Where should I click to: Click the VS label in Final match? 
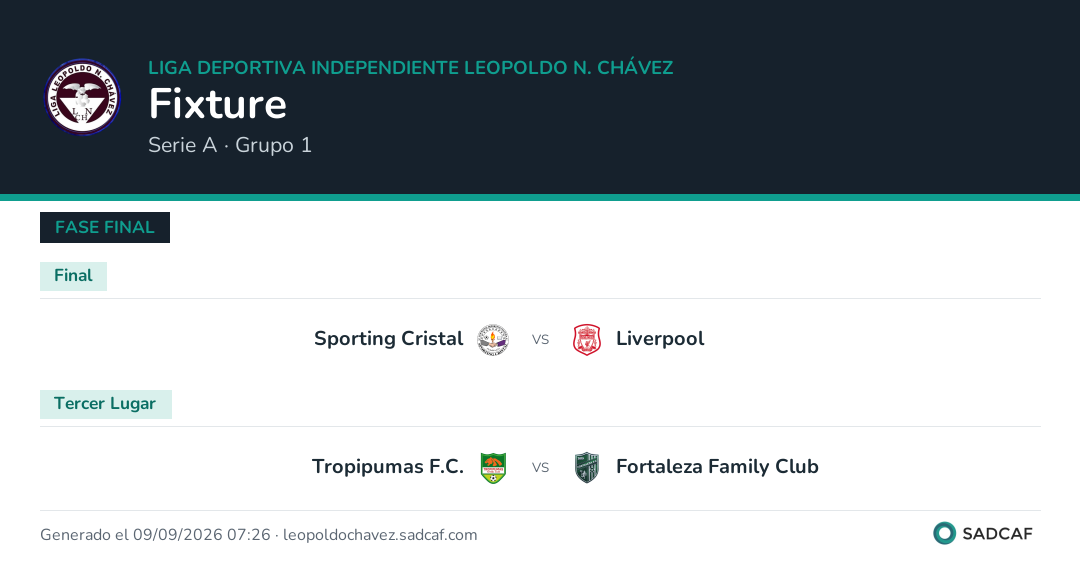[x=541, y=339]
